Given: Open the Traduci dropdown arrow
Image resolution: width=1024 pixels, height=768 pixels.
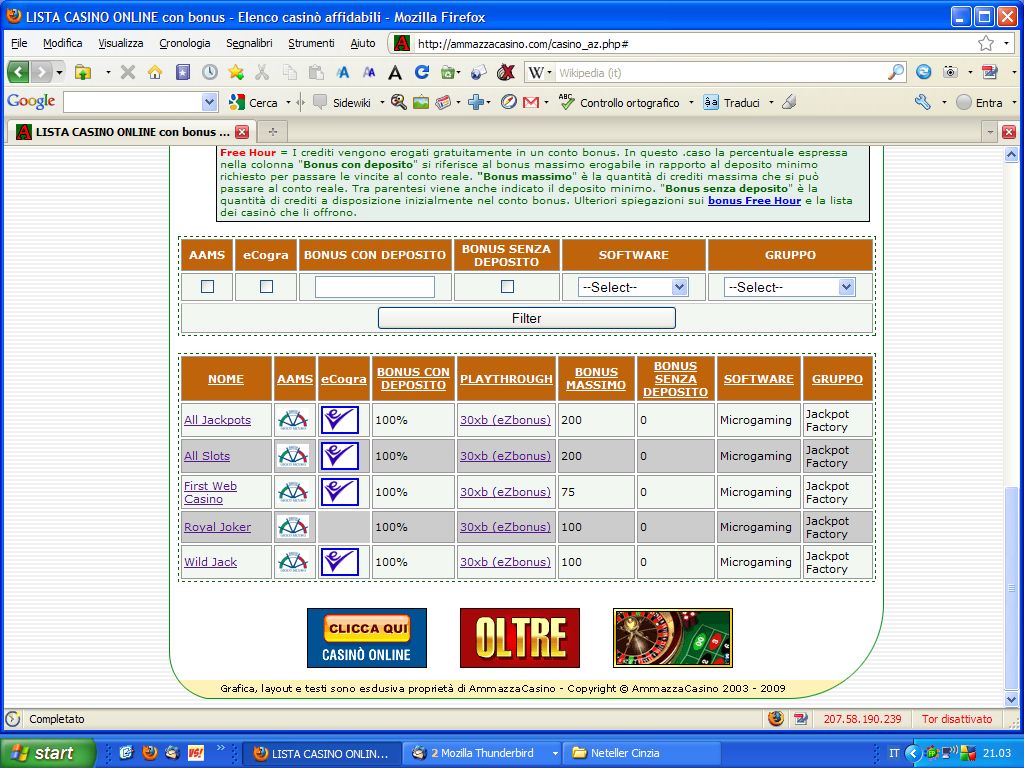Looking at the screenshot, I should (771, 103).
